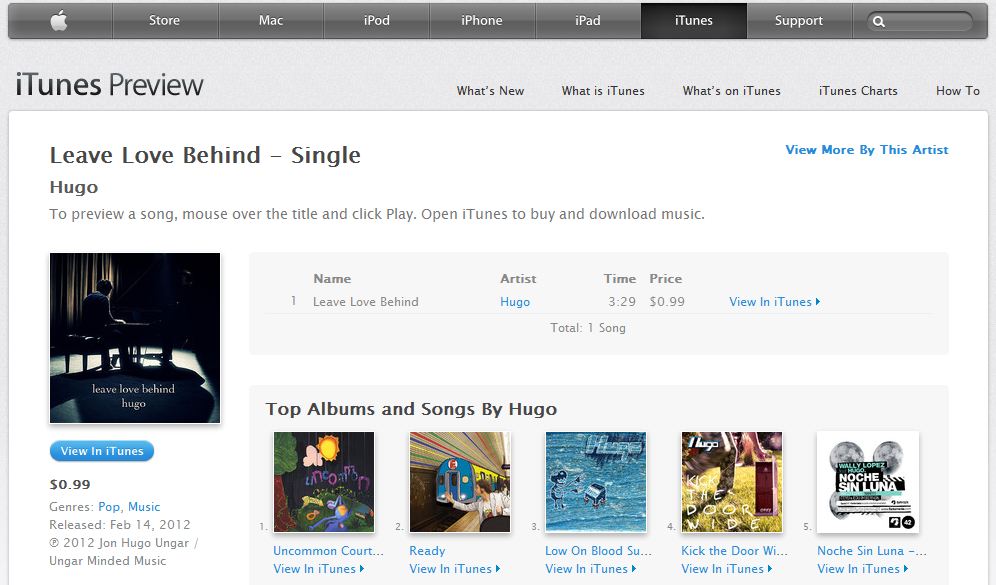996x585 pixels.
Task: Open the Noche Sin Luna artwork
Action: 868,482
